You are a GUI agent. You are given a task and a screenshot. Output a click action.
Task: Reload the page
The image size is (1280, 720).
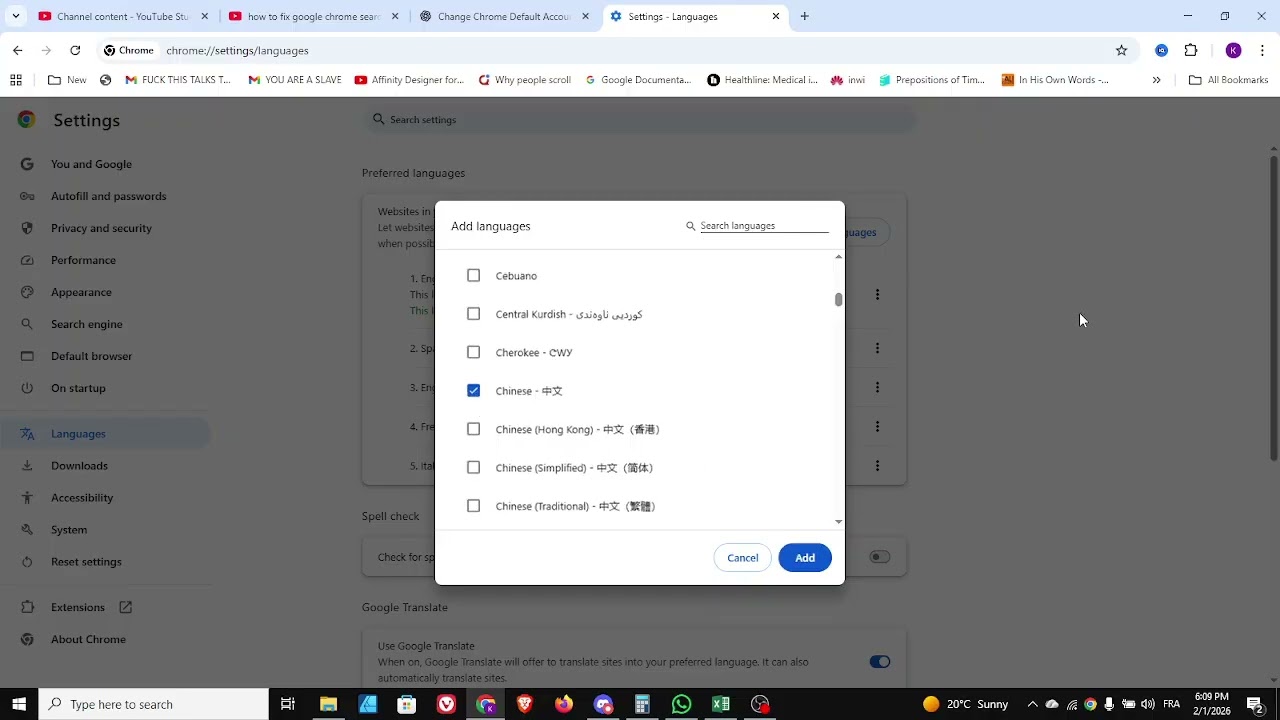click(75, 50)
